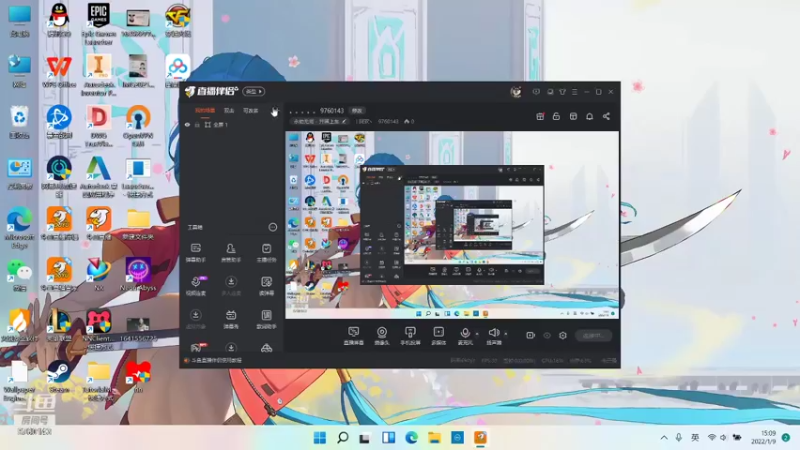Open the tutorial link in the status bar

click(217, 360)
